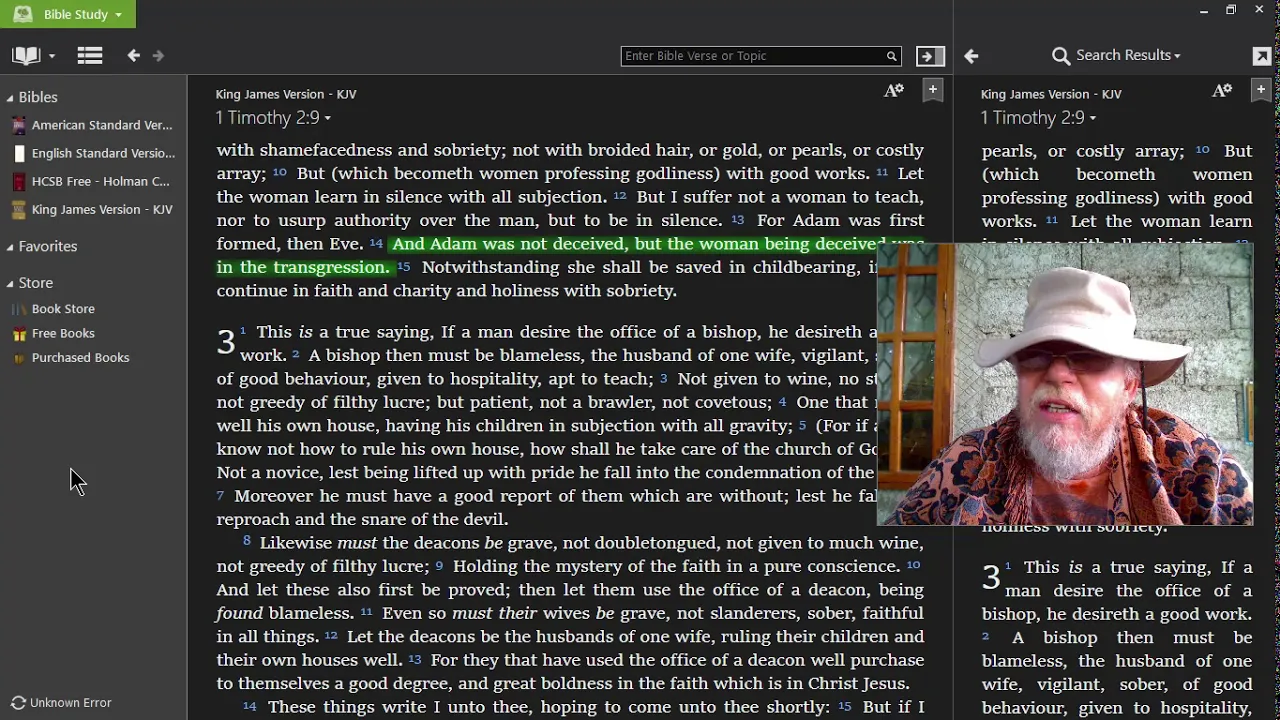The height and width of the screenshot is (720, 1280).
Task: Go forward with the right navigation arrow
Action: click(158, 56)
